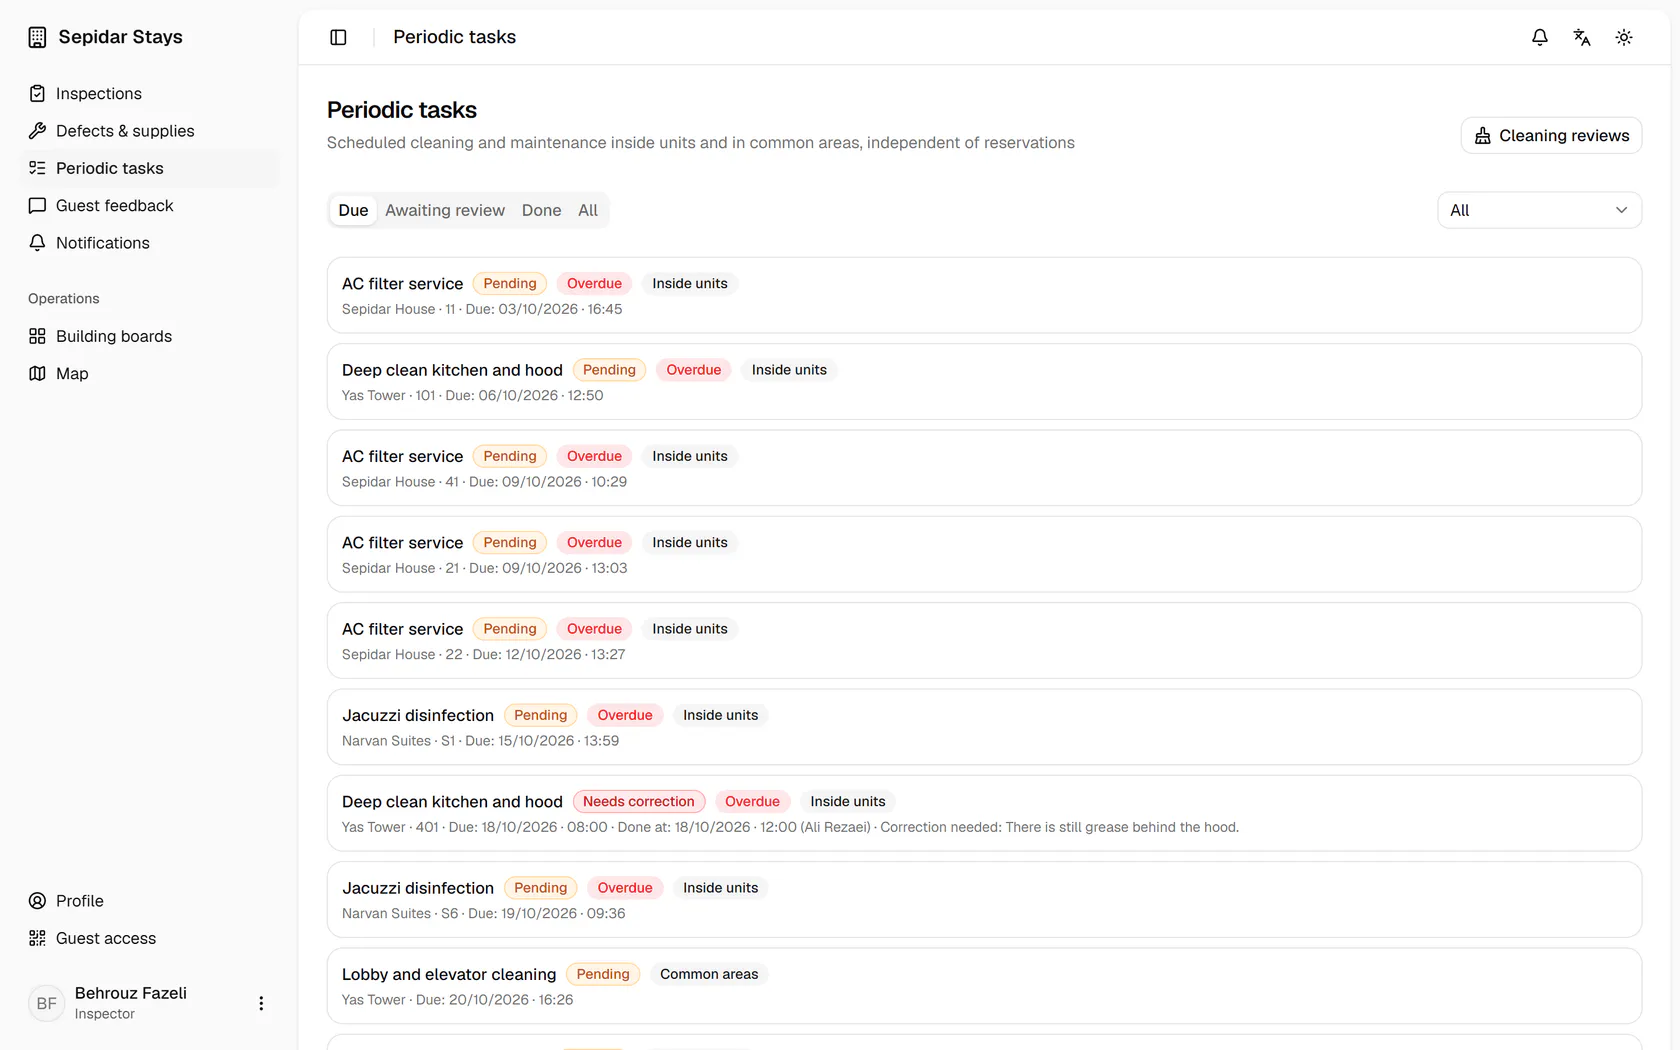This screenshot has height=1050, width=1680.
Task: Open Guest feedback page
Action: pyautogui.click(x=150, y=206)
